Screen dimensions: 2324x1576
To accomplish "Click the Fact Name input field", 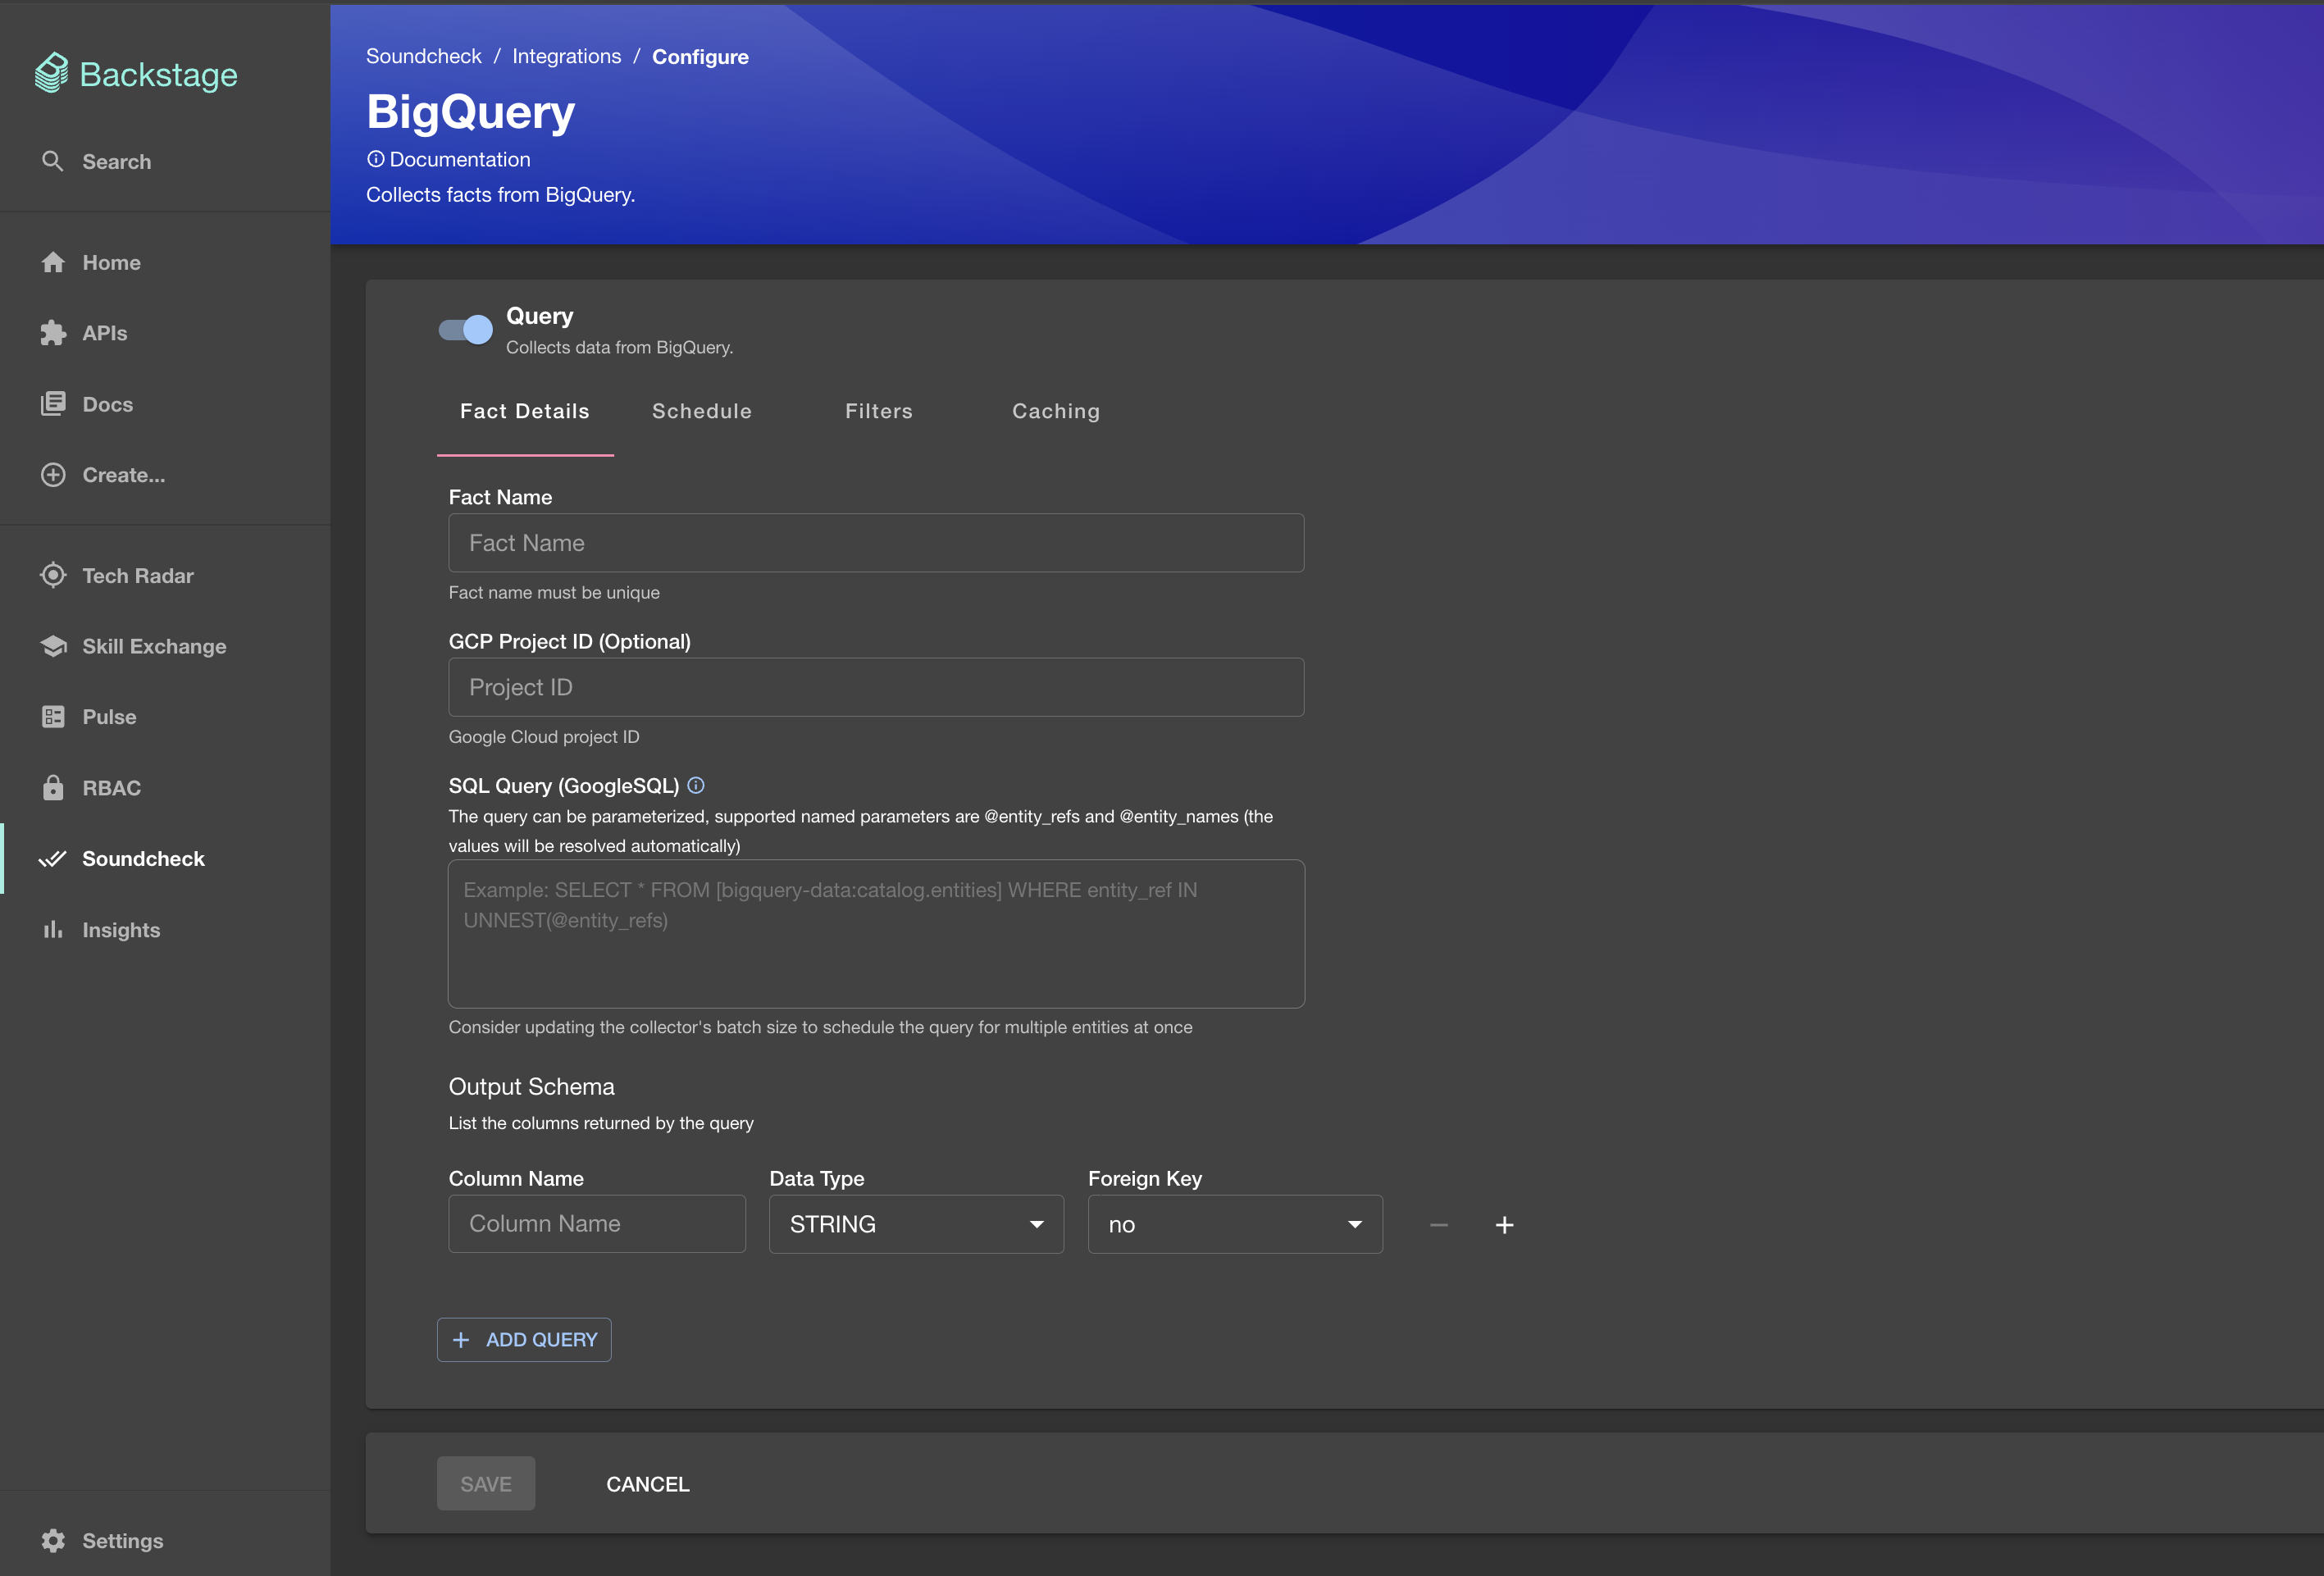I will (x=874, y=542).
